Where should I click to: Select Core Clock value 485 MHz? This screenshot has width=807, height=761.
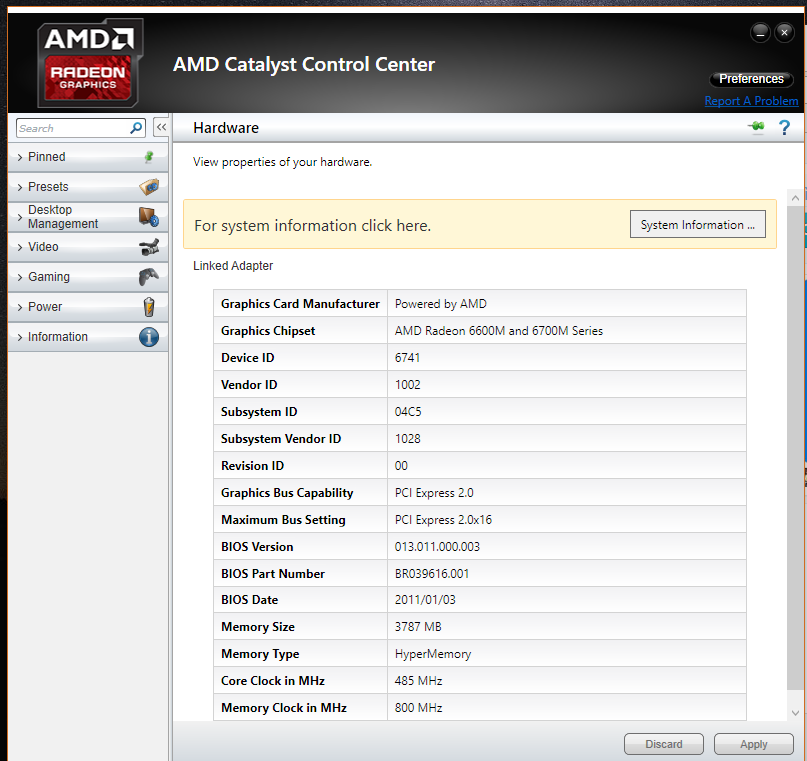tap(418, 681)
